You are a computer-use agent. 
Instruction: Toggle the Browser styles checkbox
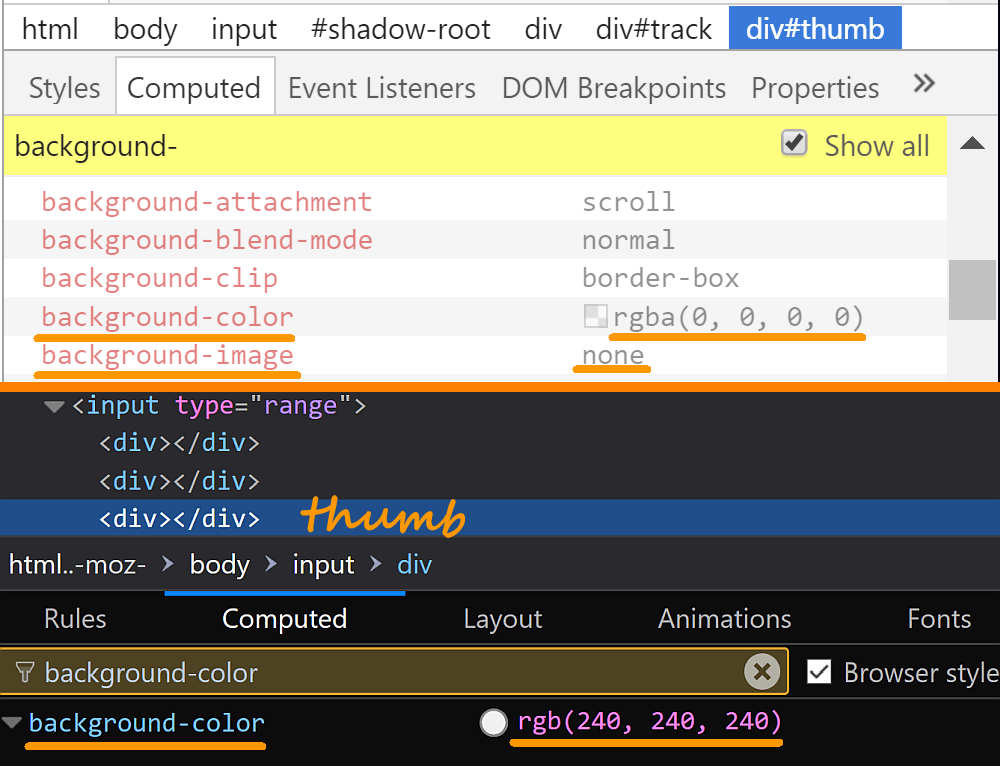coord(819,672)
